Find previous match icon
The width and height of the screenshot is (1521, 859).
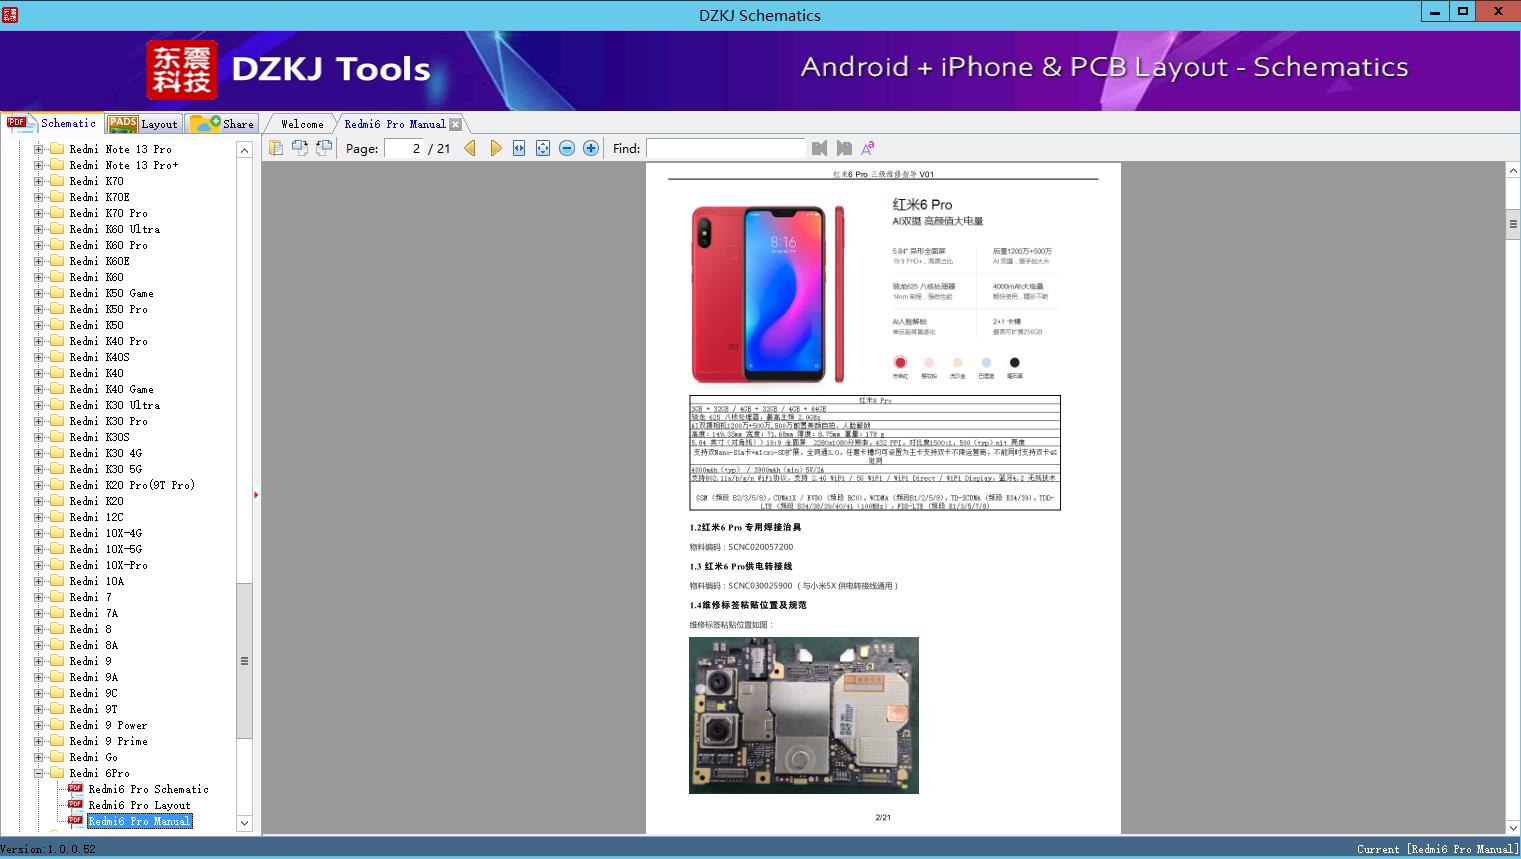820,148
